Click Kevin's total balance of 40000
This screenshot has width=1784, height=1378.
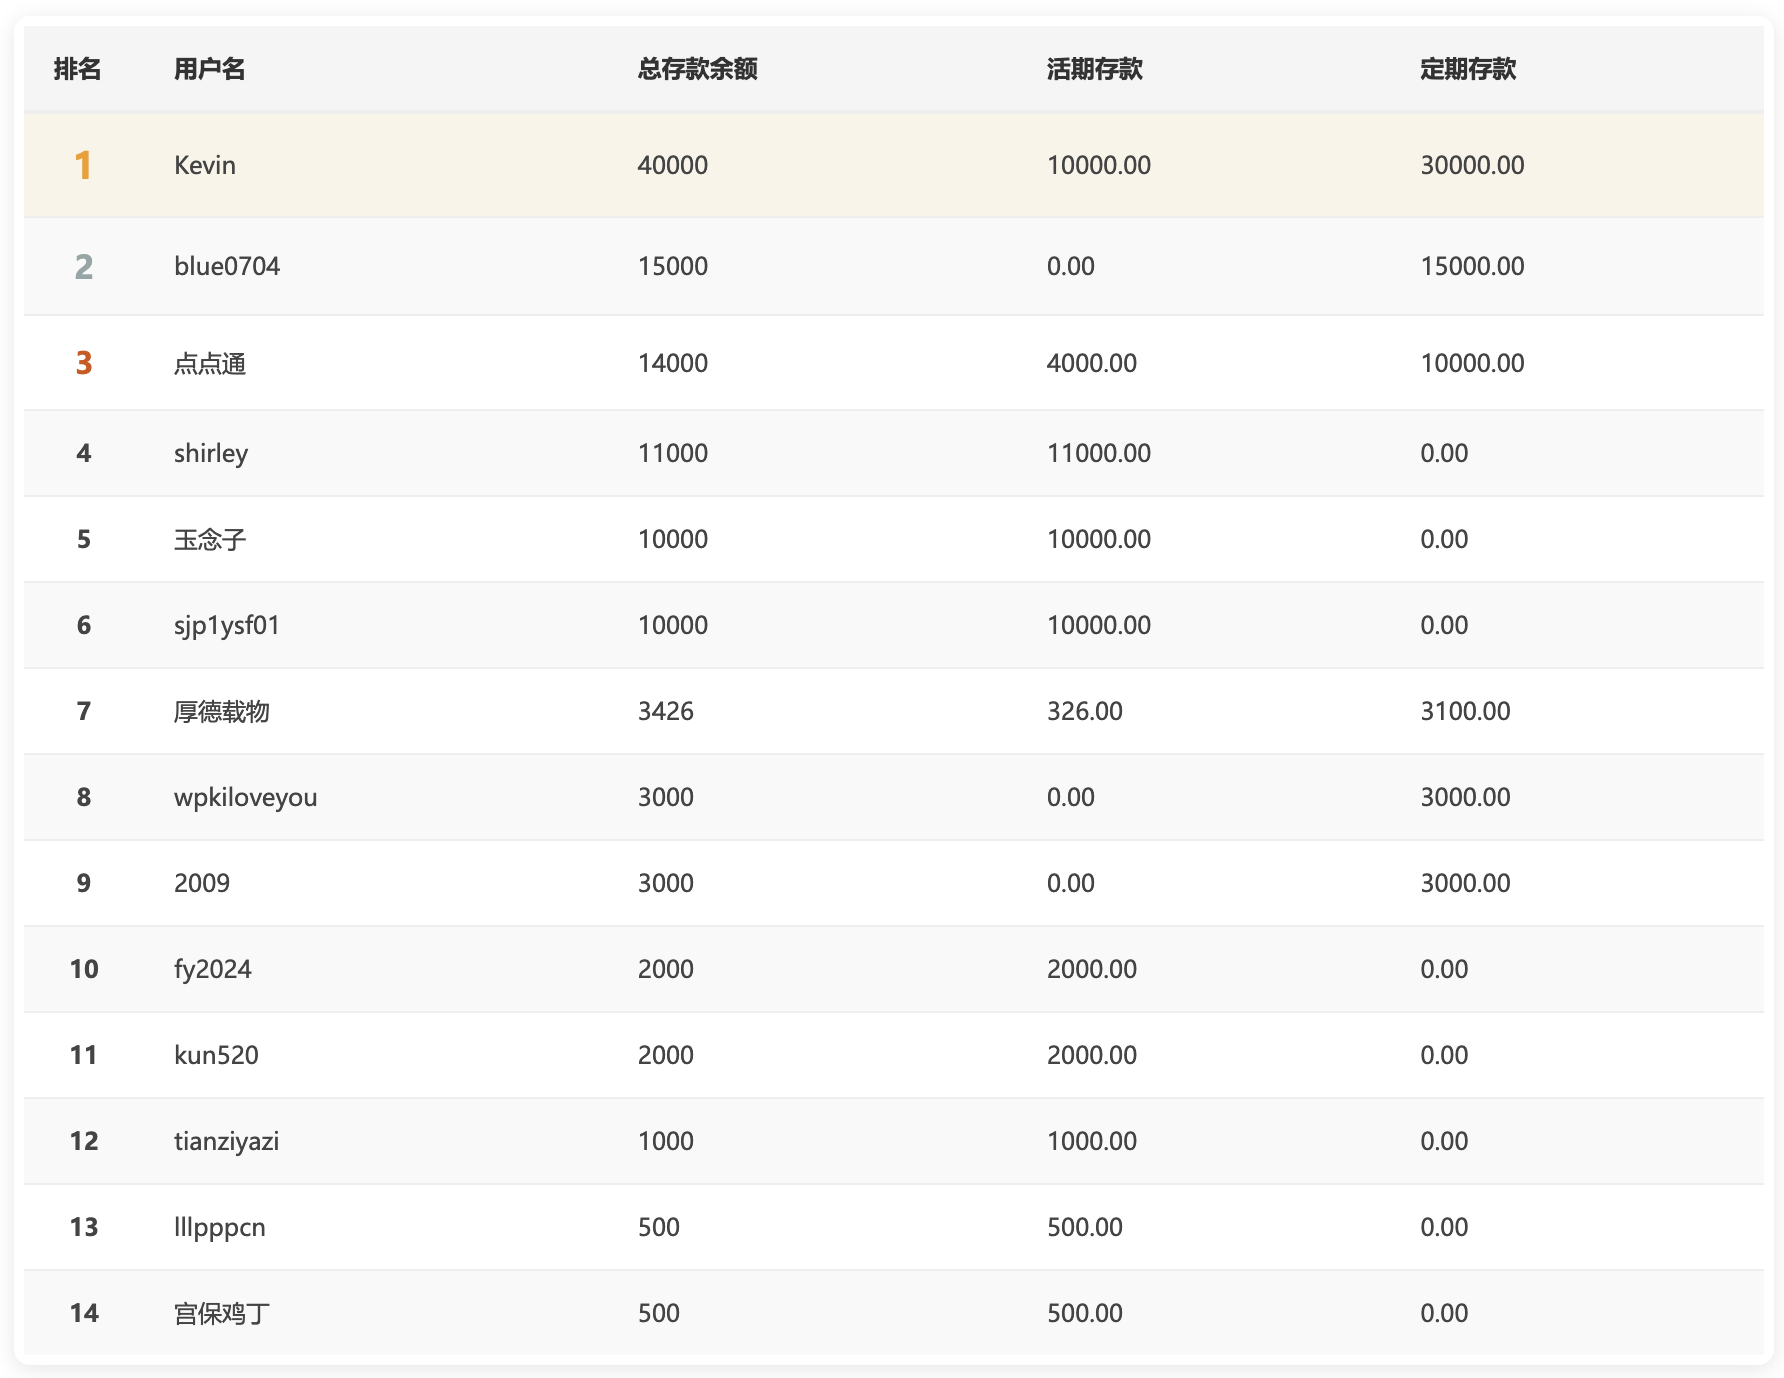point(672,164)
